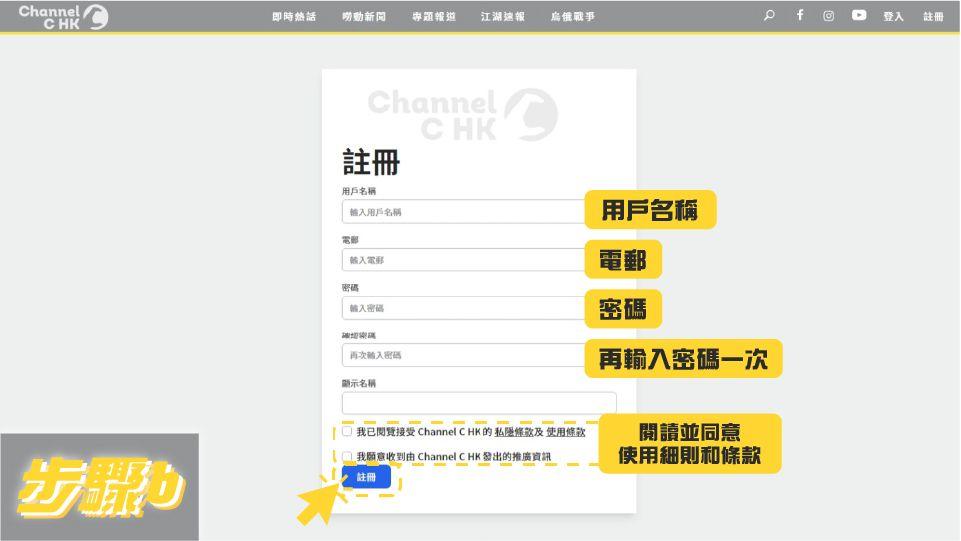Image resolution: width=961 pixels, height=541 pixels.
Task: Open the 使用條款 link
Action: pos(566,432)
